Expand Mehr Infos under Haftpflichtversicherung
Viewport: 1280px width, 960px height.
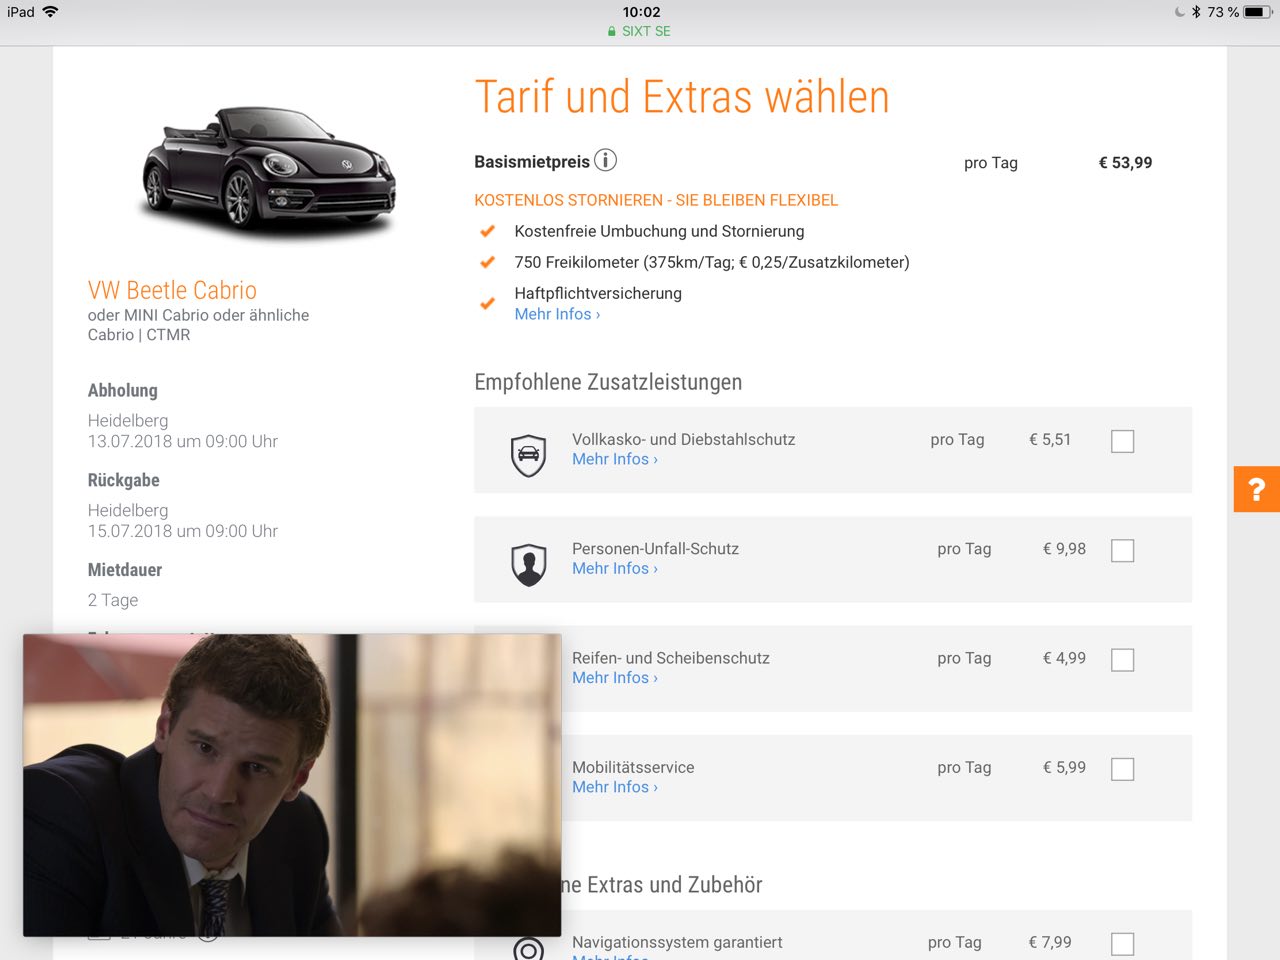tap(557, 314)
